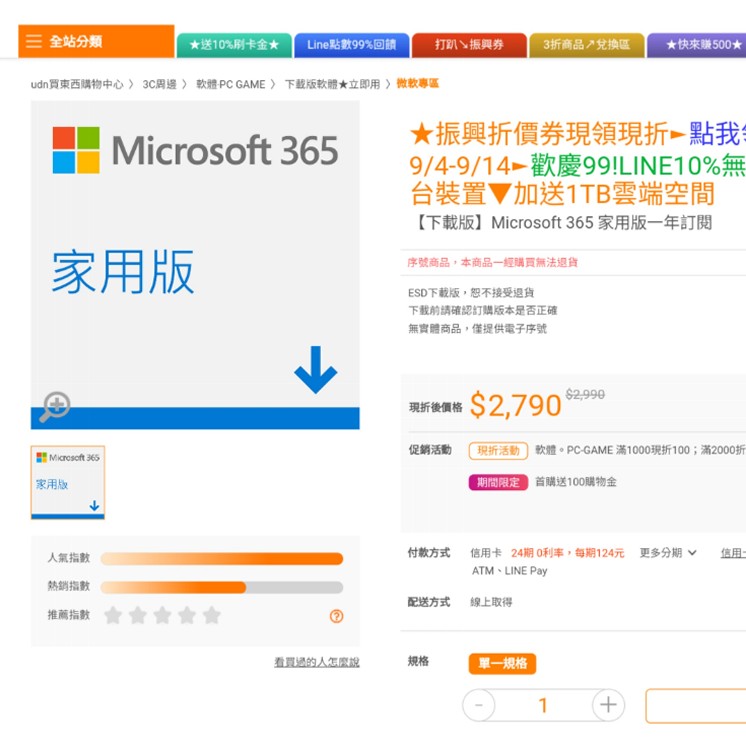Click the orange help question mark icon
Screen dimensions: 746x750
(336, 616)
